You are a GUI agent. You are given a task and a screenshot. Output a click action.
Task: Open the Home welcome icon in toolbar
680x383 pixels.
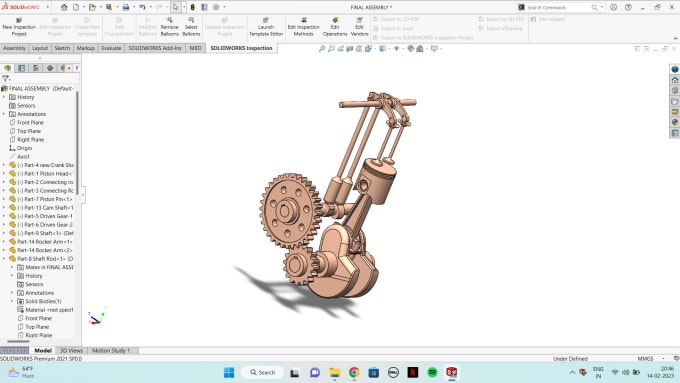click(x=64, y=7)
